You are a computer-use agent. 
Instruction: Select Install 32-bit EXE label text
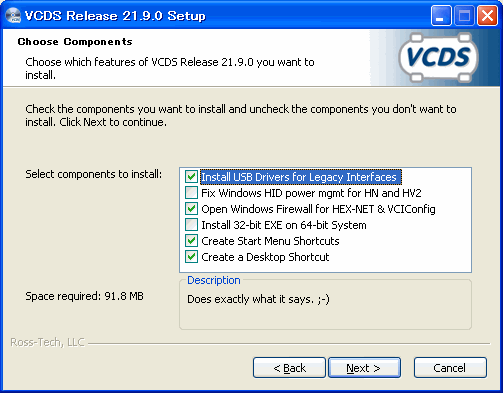tap(284, 225)
